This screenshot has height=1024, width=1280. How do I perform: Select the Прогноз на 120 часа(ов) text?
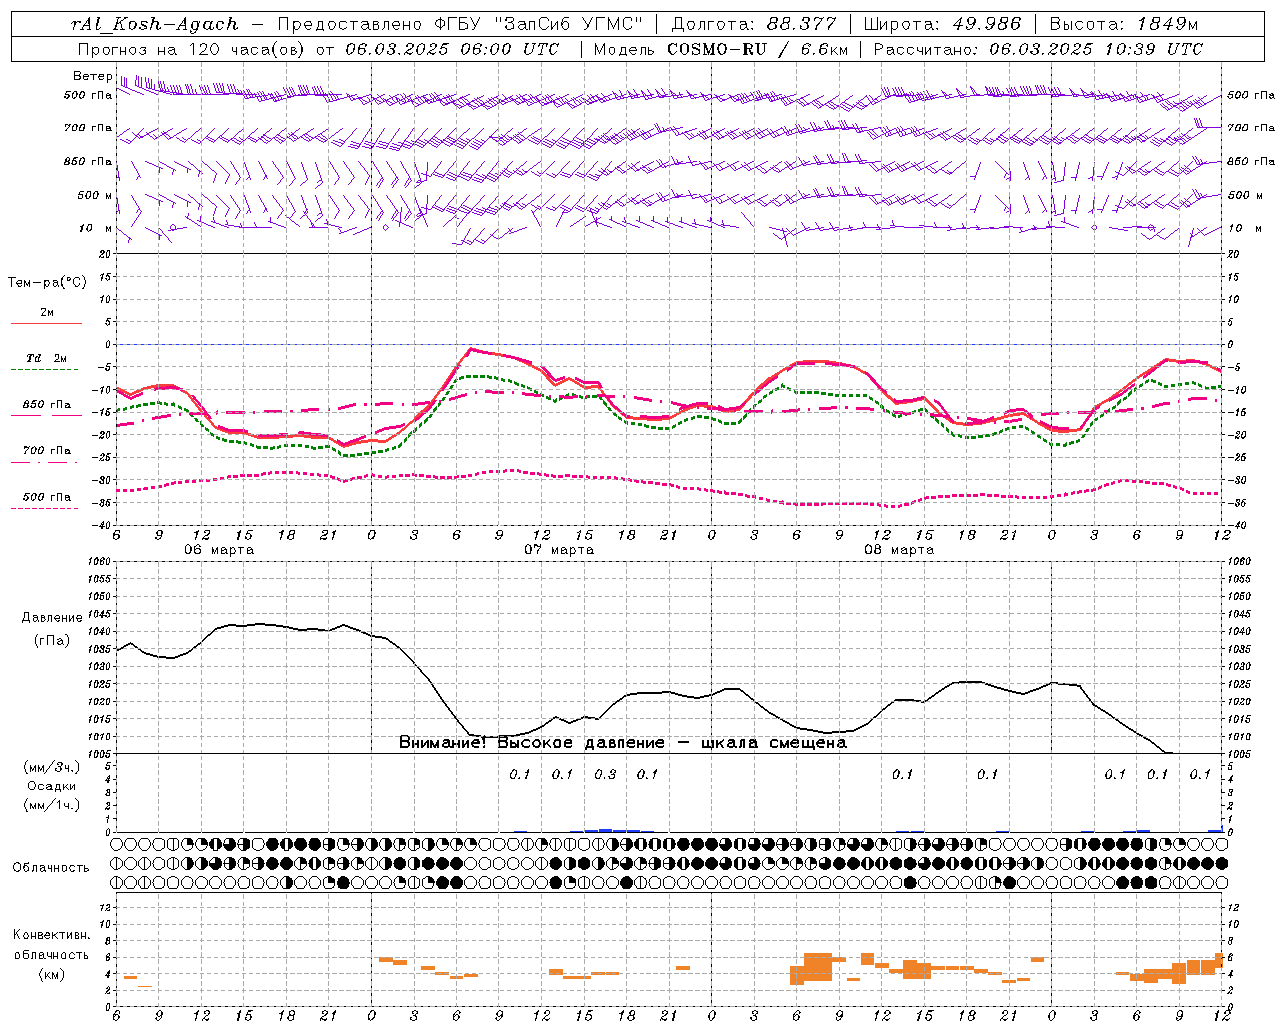pos(192,49)
